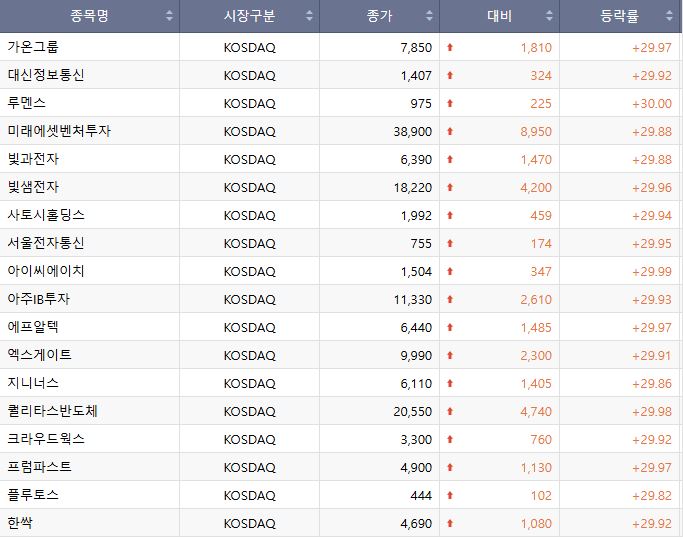The height and width of the screenshot is (537, 683).
Task: Select stock name 미래에셋벤처투자
Action: point(59,131)
